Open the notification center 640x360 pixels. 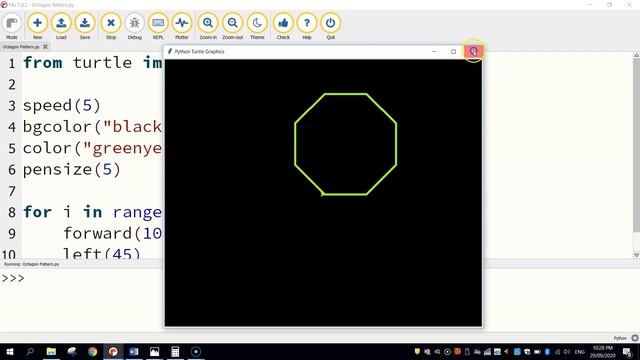point(627,351)
